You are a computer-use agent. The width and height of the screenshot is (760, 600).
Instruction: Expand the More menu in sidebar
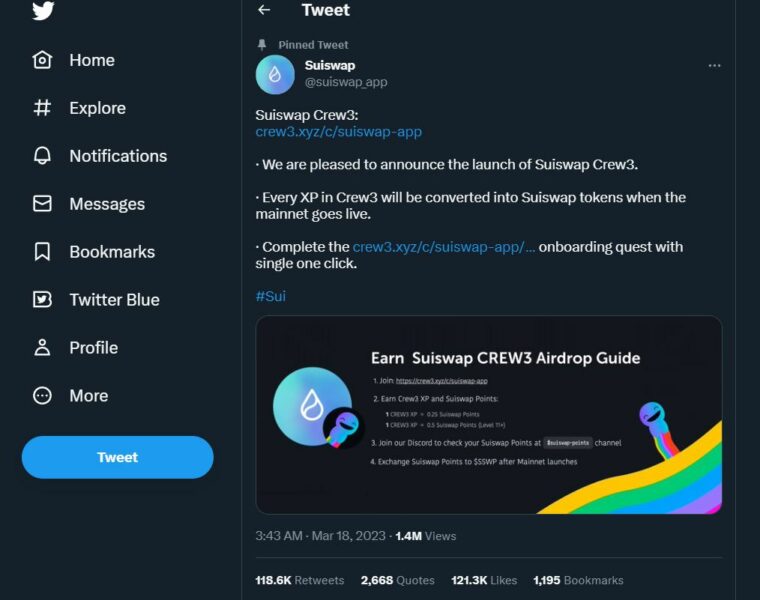(x=42, y=396)
